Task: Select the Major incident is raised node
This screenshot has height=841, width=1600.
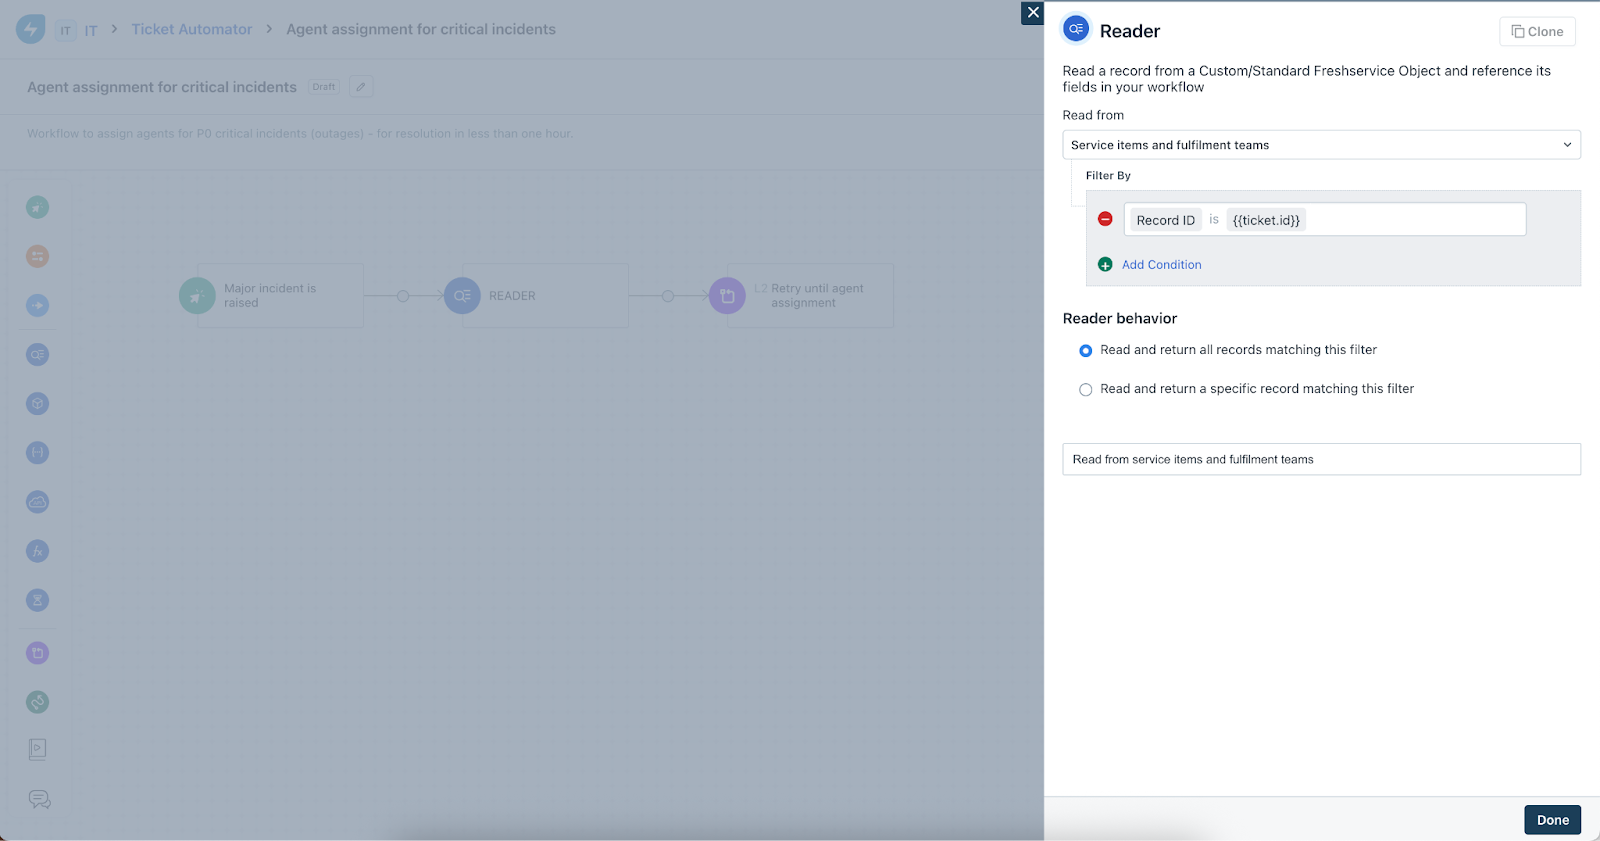Action: pyautogui.click(x=280, y=295)
